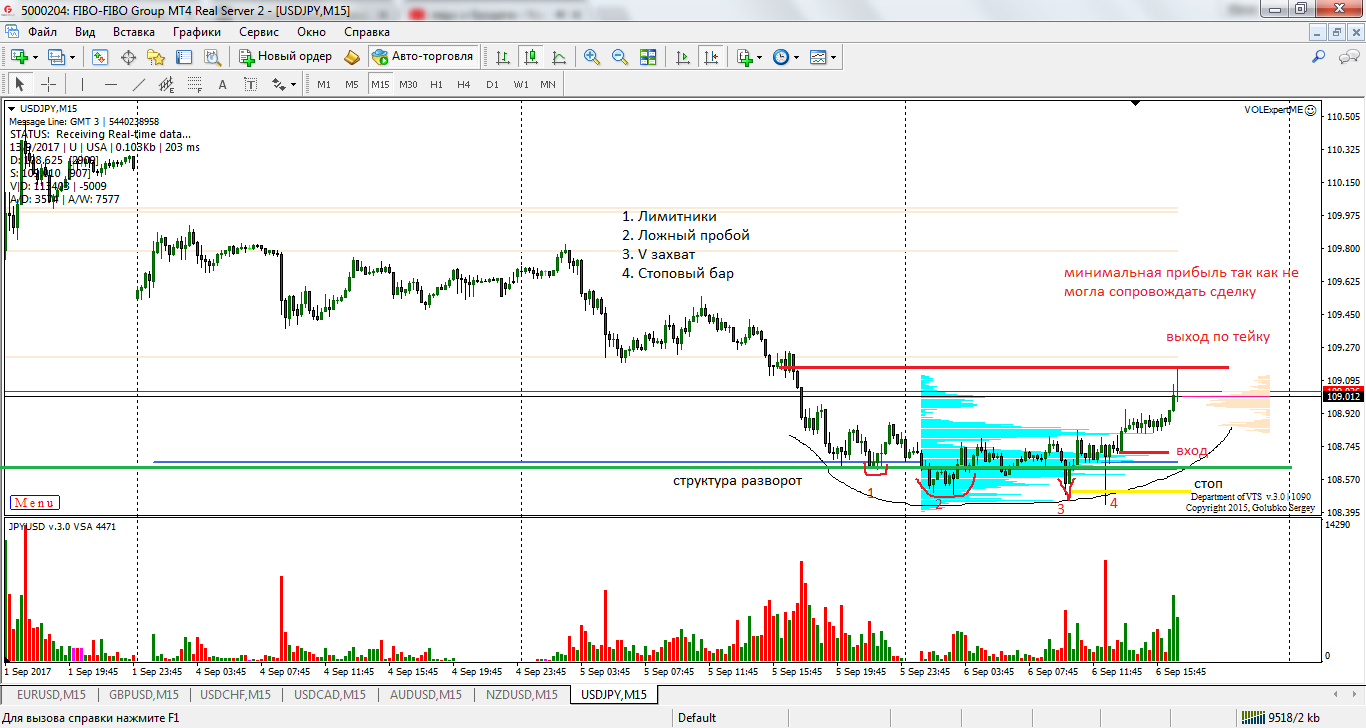This screenshot has height=728, width=1366.
Task: Expand the new chart dropdown arrow
Action: click(x=34, y=57)
